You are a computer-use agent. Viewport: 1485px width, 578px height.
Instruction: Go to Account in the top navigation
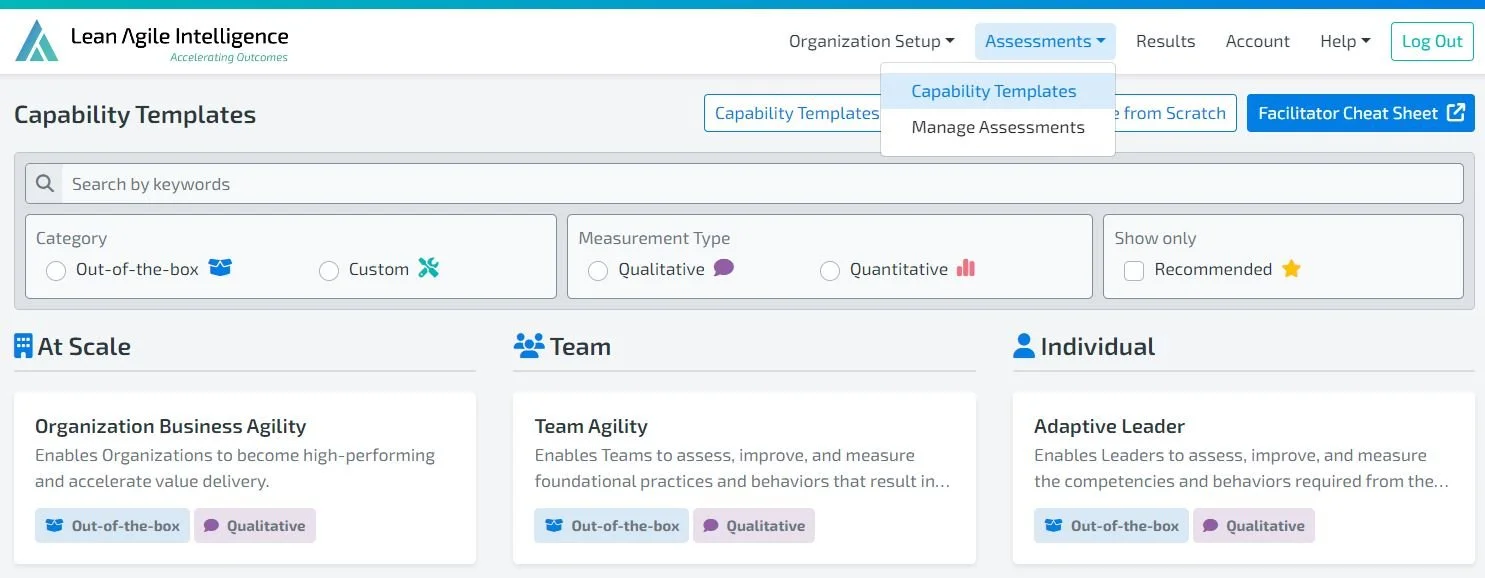click(x=1257, y=41)
